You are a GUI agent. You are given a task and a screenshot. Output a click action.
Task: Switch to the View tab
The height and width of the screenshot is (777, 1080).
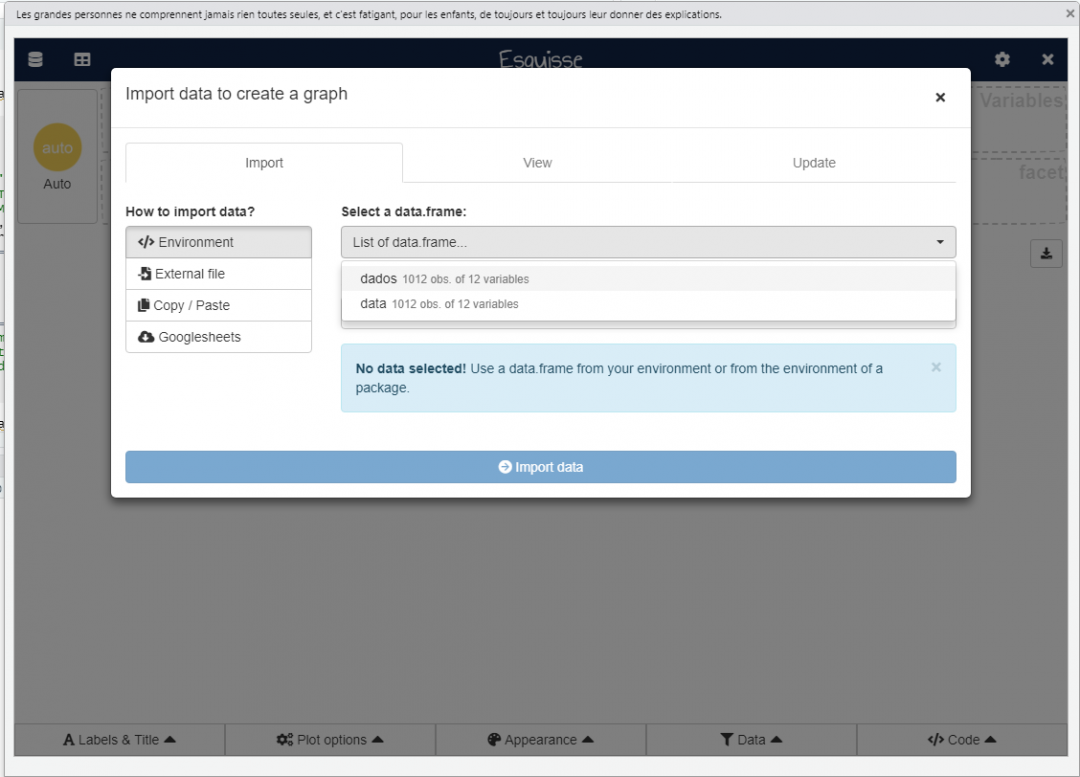tap(537, 163)
